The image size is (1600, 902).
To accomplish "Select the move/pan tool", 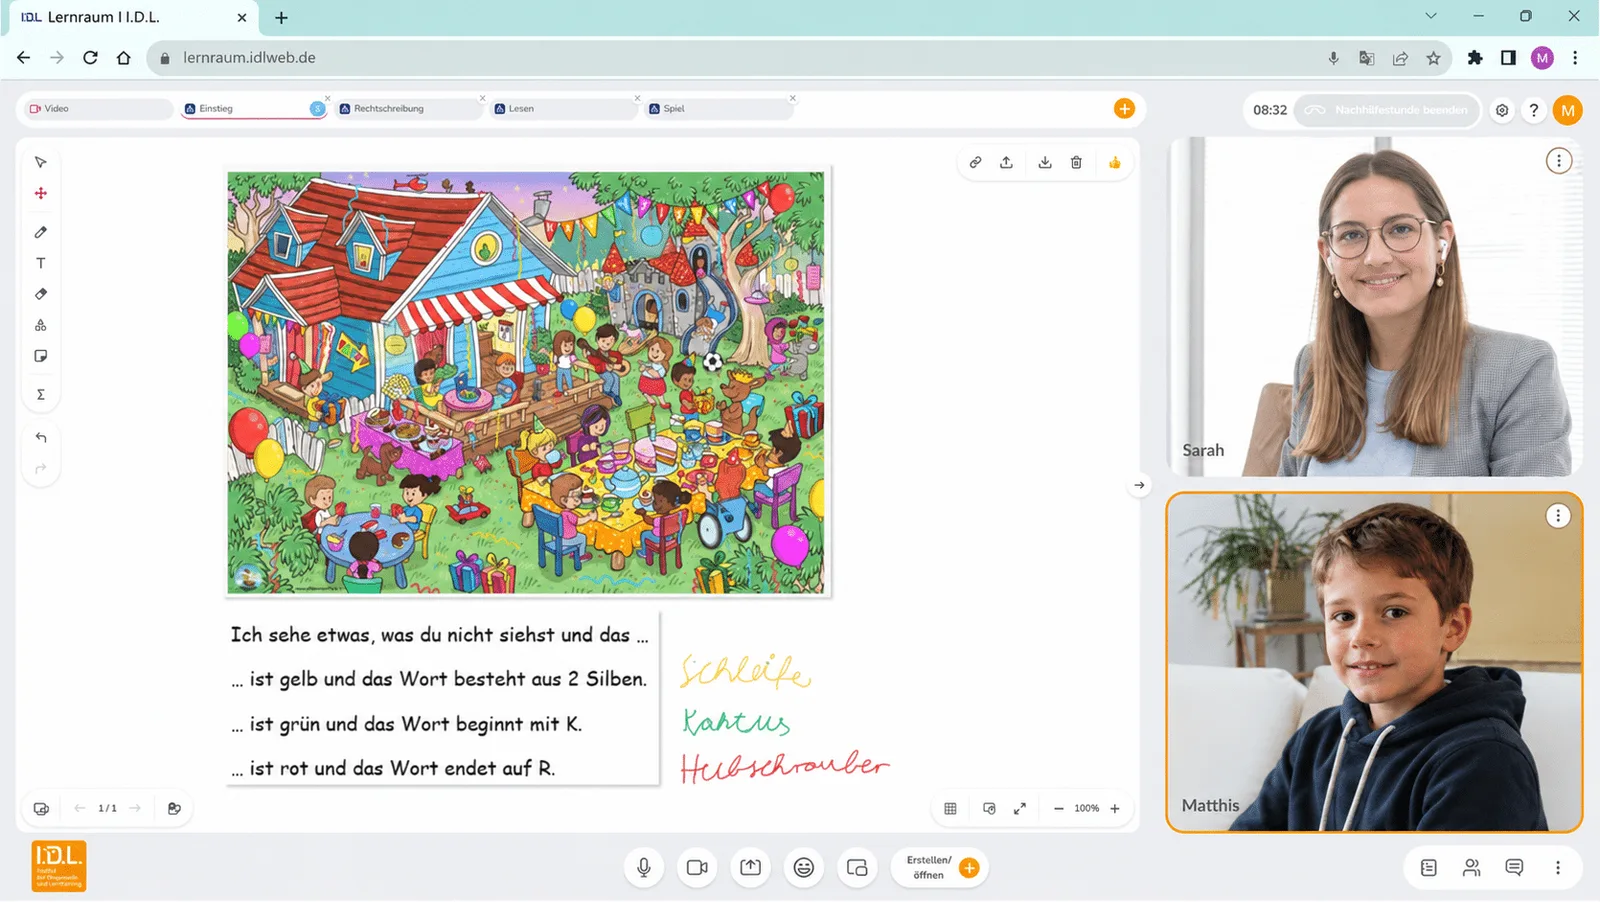I will [41, 193].
